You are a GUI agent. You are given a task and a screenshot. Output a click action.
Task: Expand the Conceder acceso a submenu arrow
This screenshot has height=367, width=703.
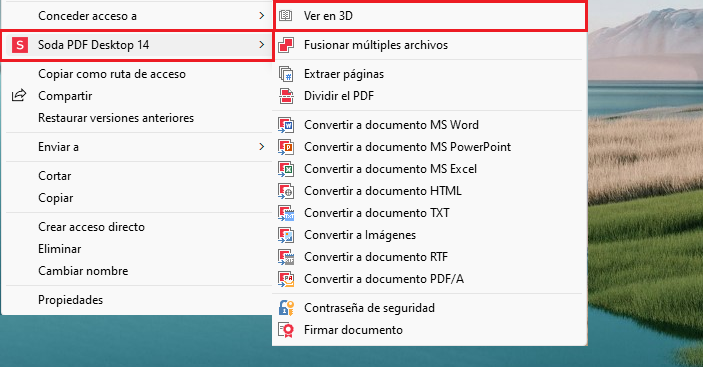[x=262, y=16]
